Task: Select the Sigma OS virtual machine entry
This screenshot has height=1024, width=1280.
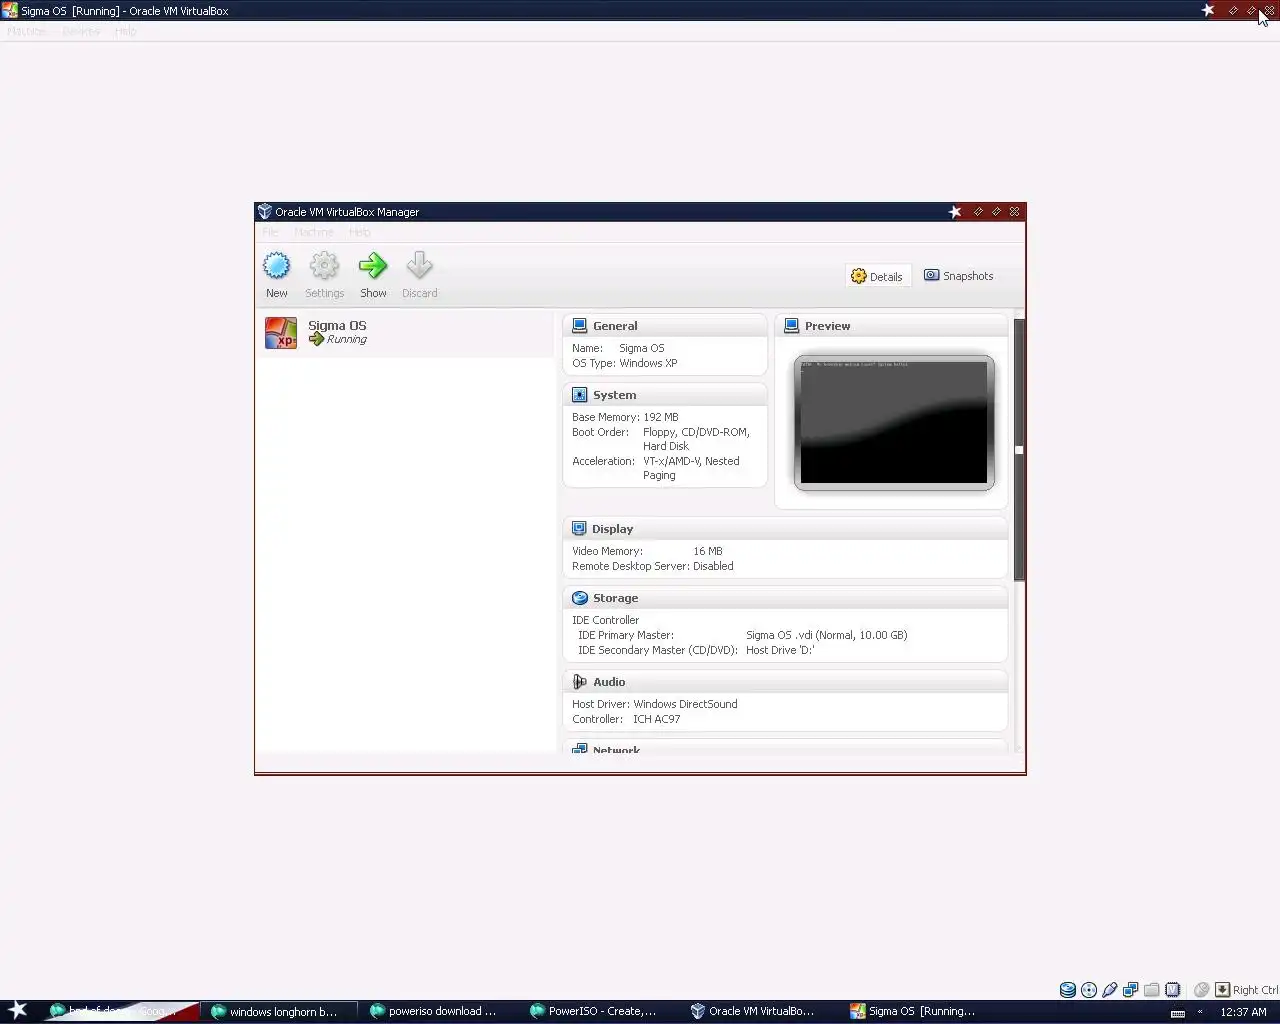Action: pyautogui.click(x=404, y=333)
